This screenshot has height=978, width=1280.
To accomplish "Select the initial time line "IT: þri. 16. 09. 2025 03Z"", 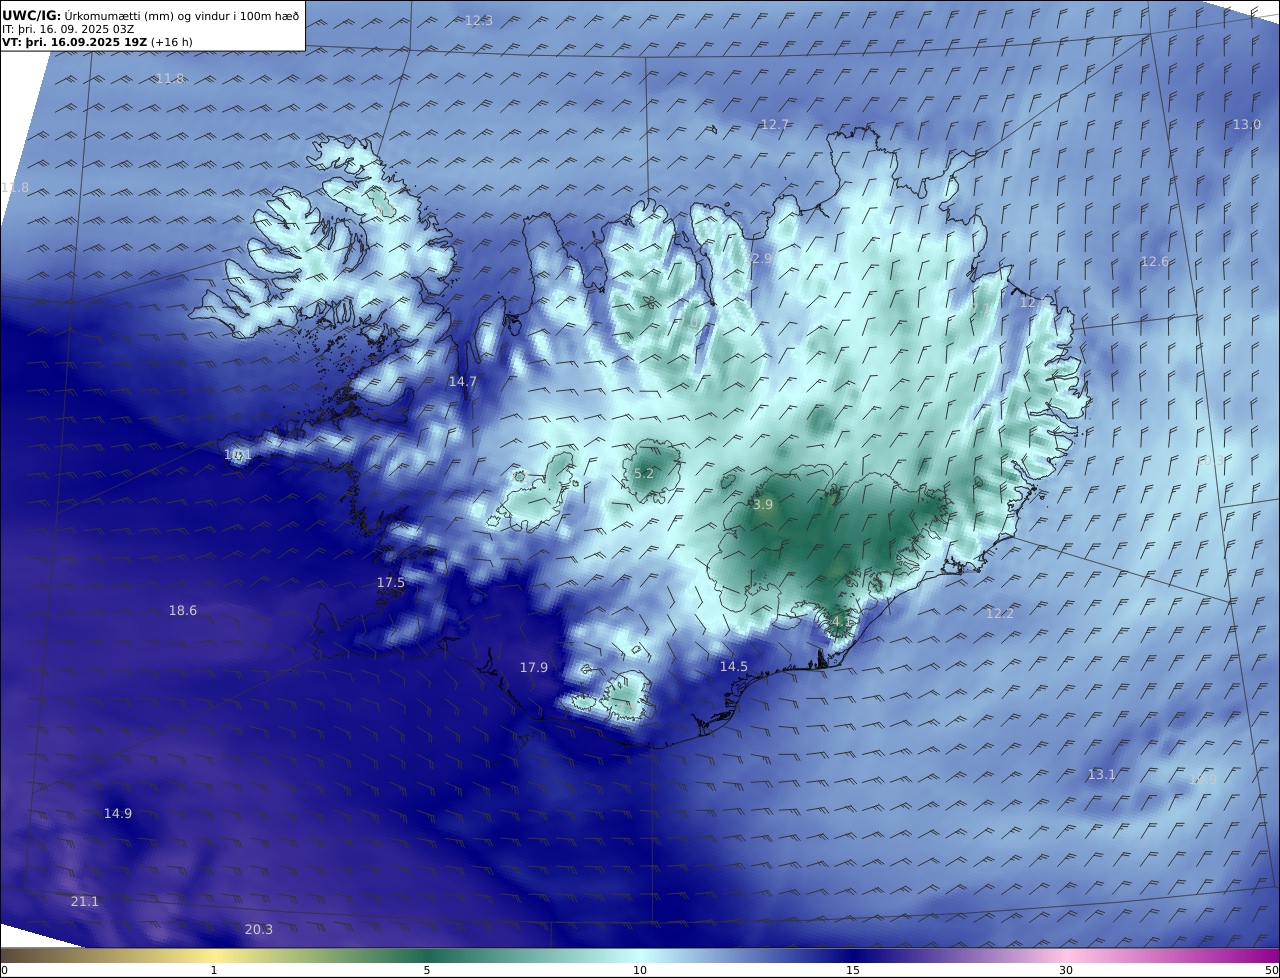I will click(68, 29).
